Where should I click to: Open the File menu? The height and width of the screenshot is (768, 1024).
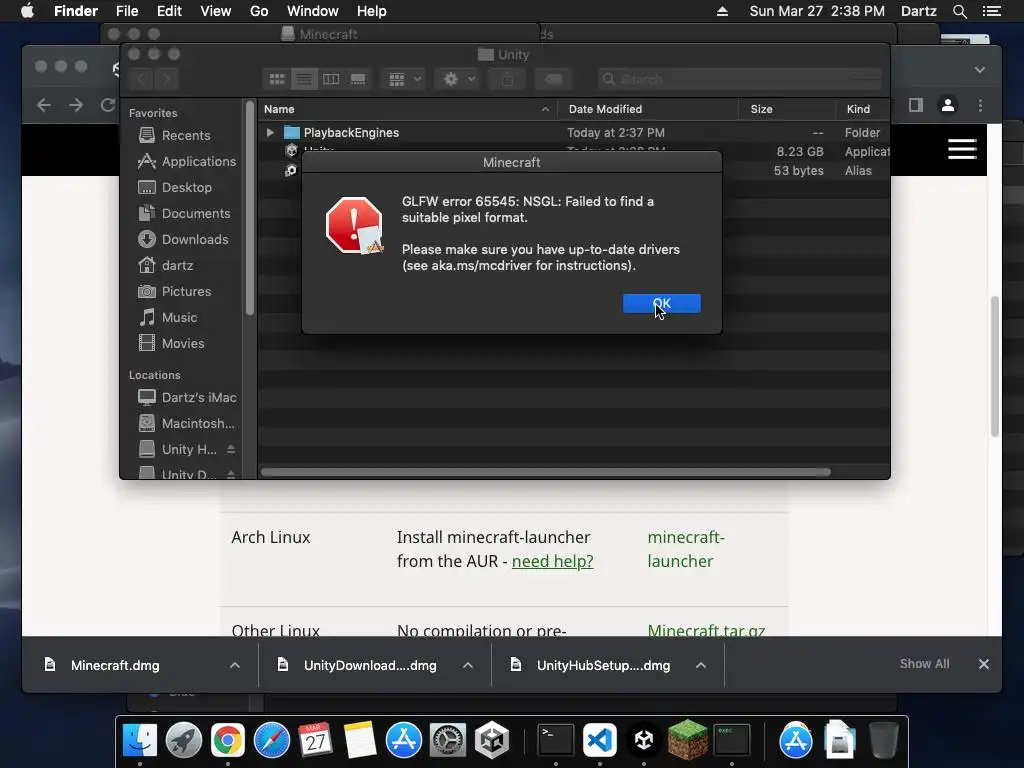127,11
